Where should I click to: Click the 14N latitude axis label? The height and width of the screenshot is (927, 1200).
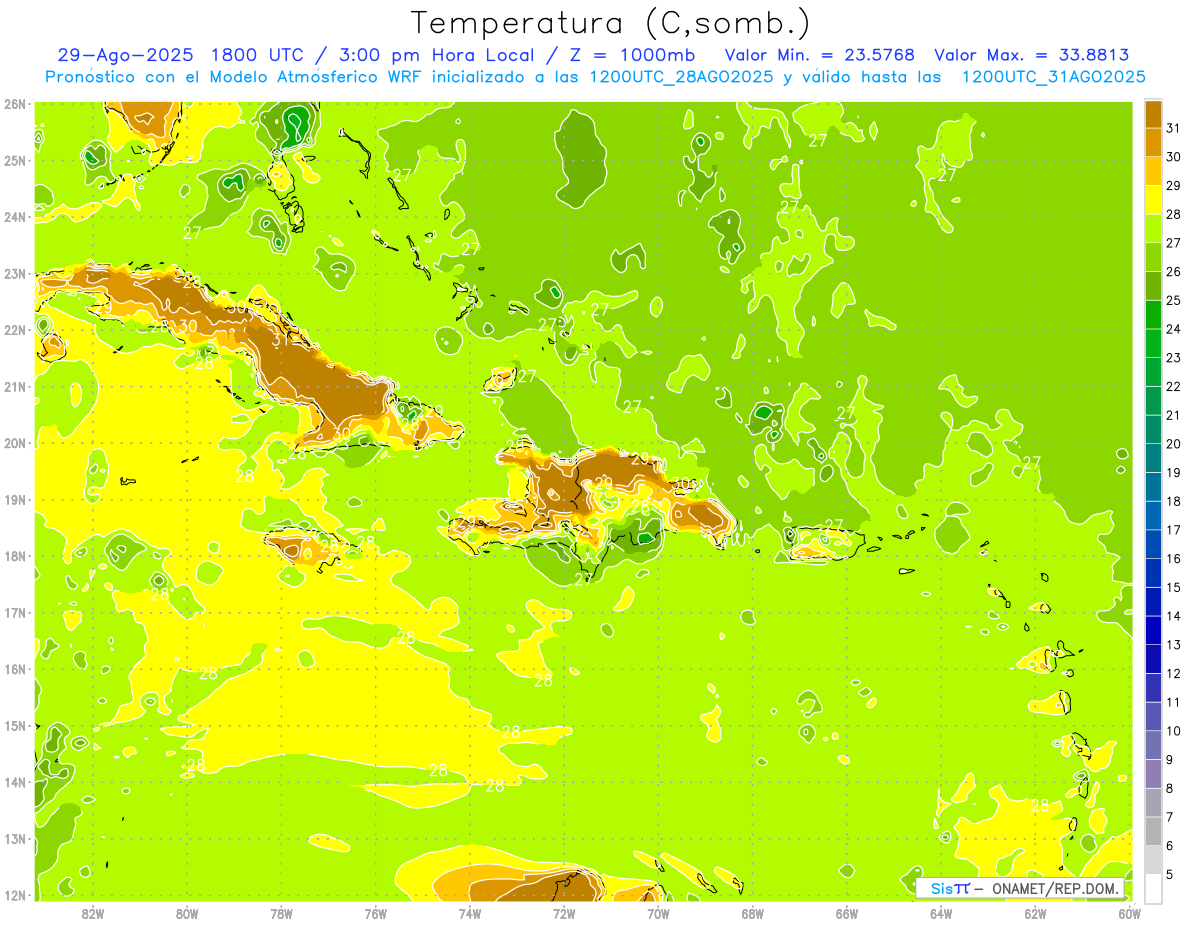(15, 782)
